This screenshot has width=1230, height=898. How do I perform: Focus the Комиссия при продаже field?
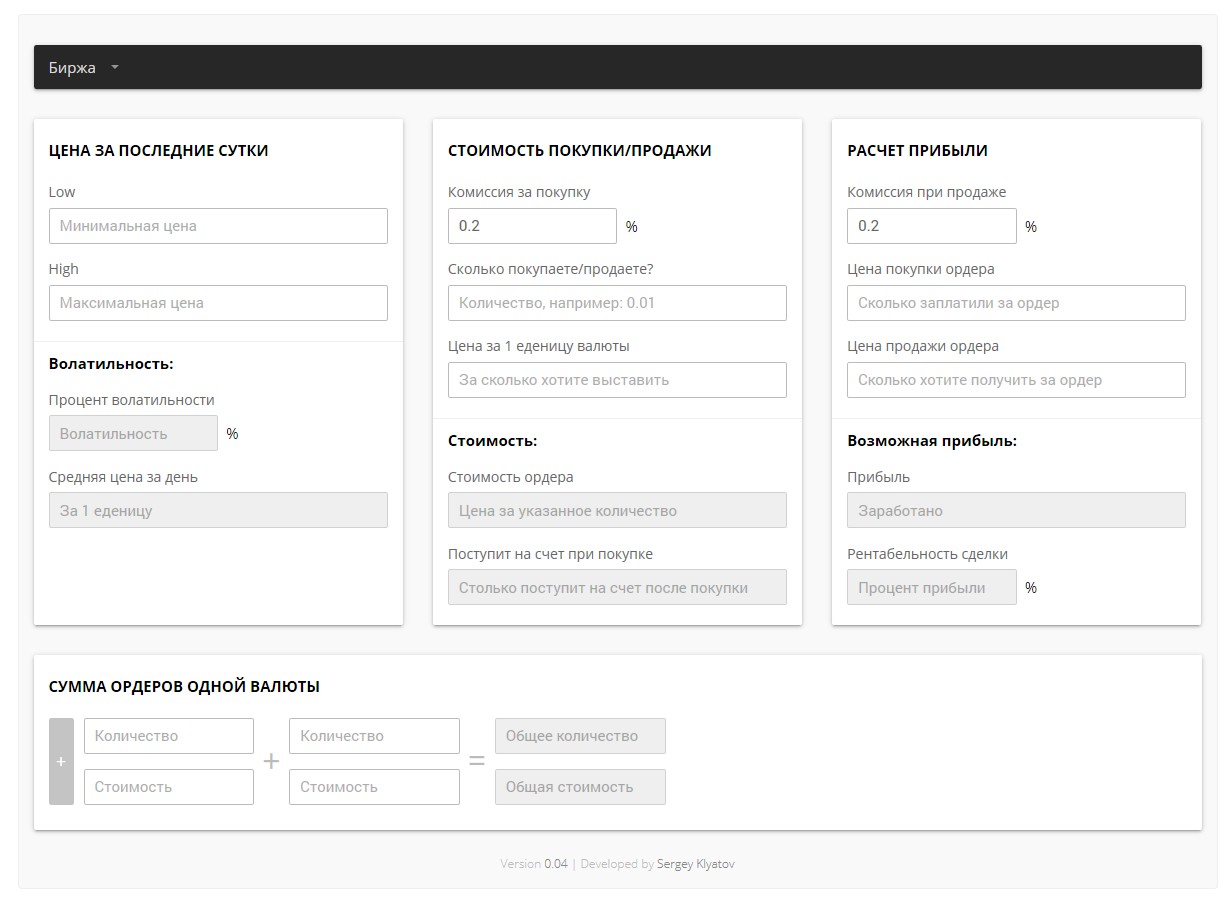click(931, 226)
